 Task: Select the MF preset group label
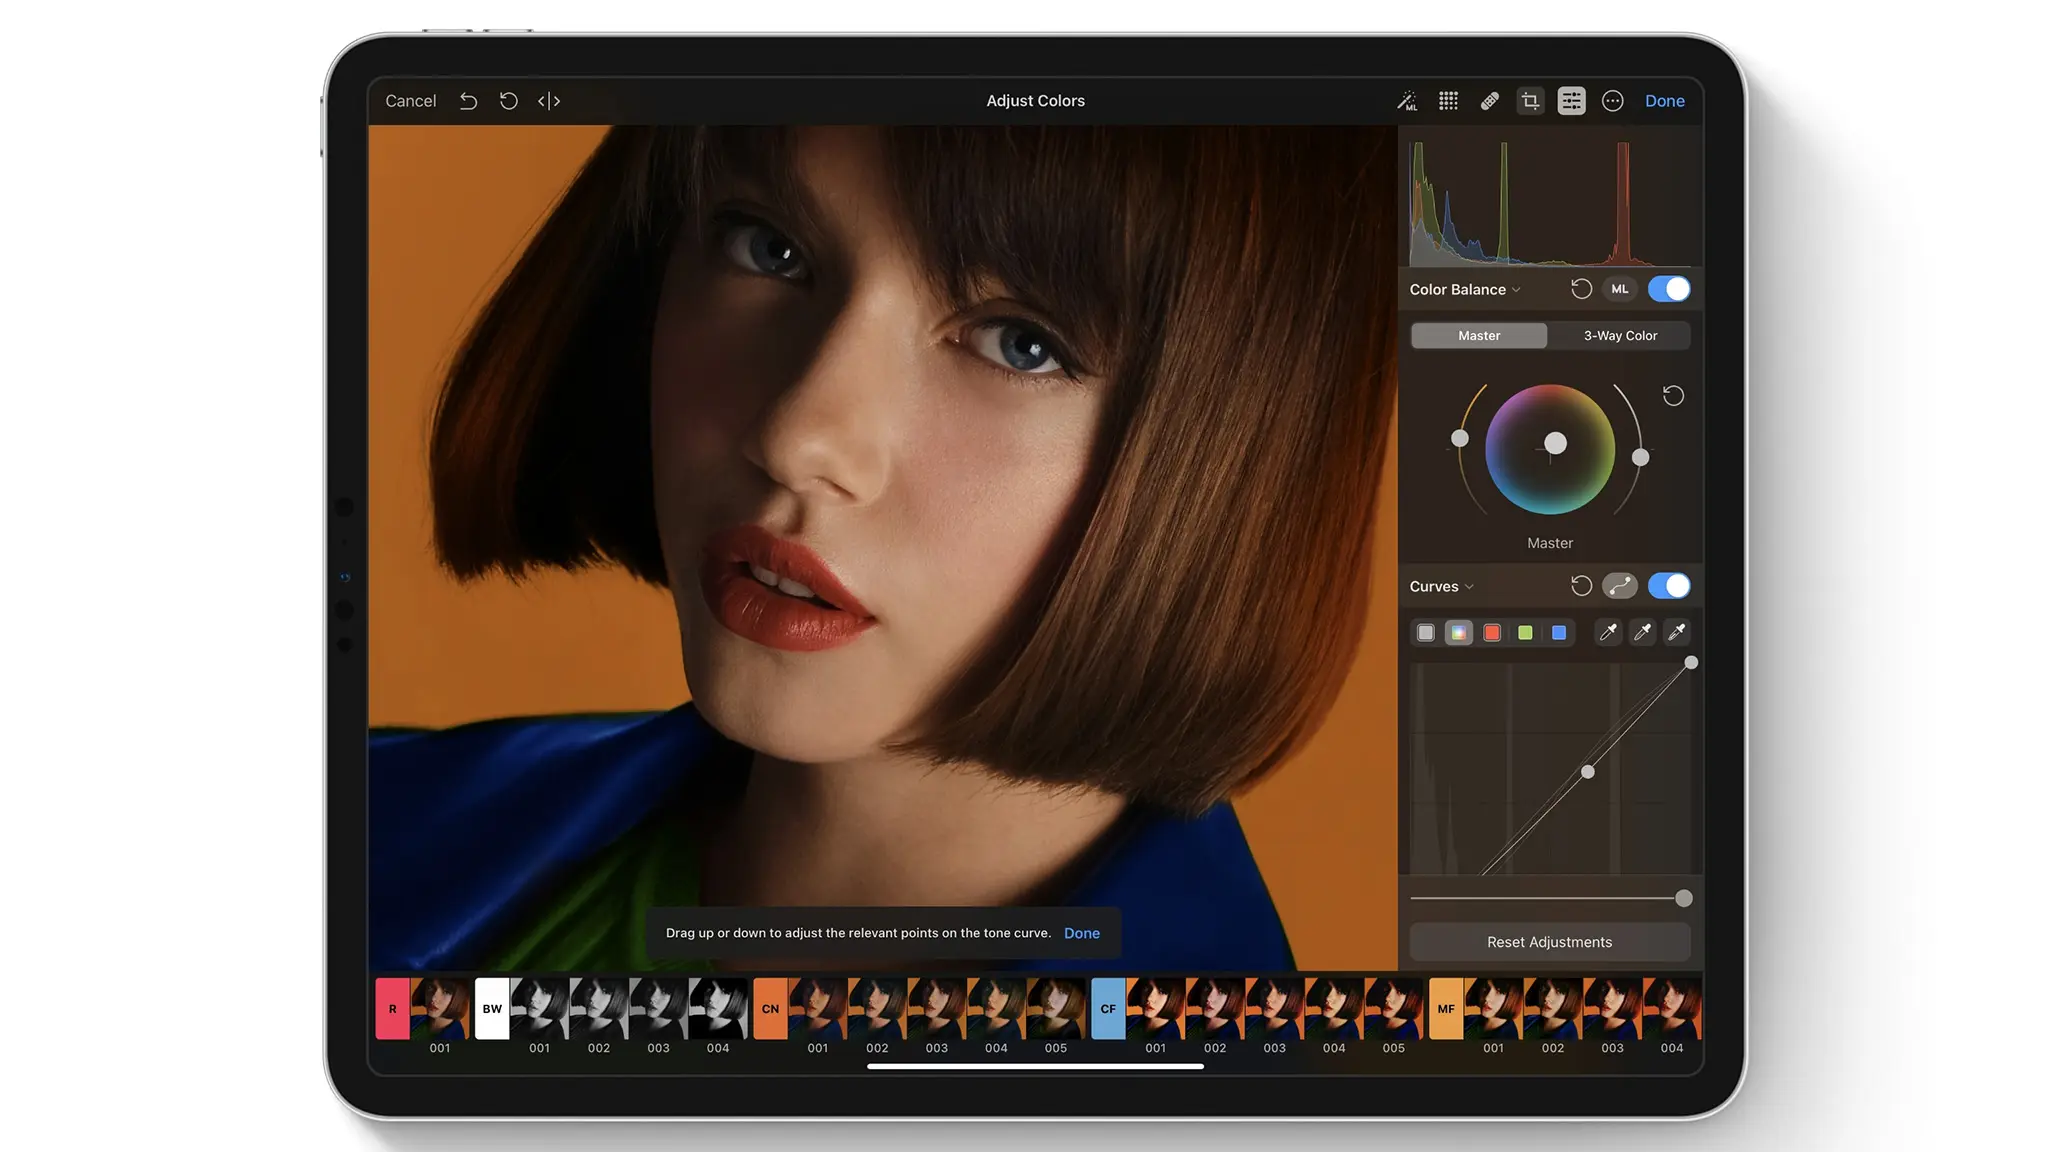point(1446,1009)
